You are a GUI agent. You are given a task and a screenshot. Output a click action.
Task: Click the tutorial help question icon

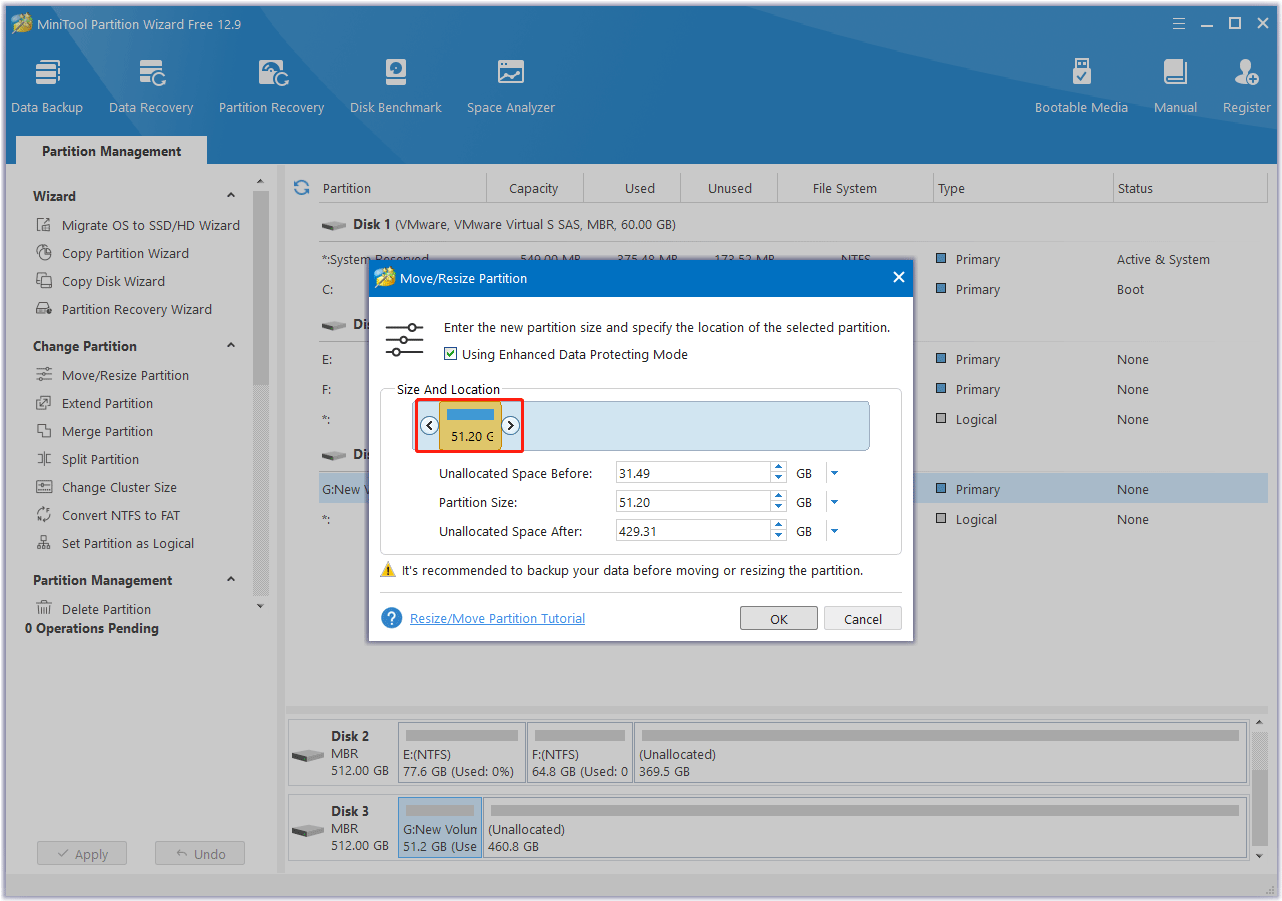click(x=392, y=618)
